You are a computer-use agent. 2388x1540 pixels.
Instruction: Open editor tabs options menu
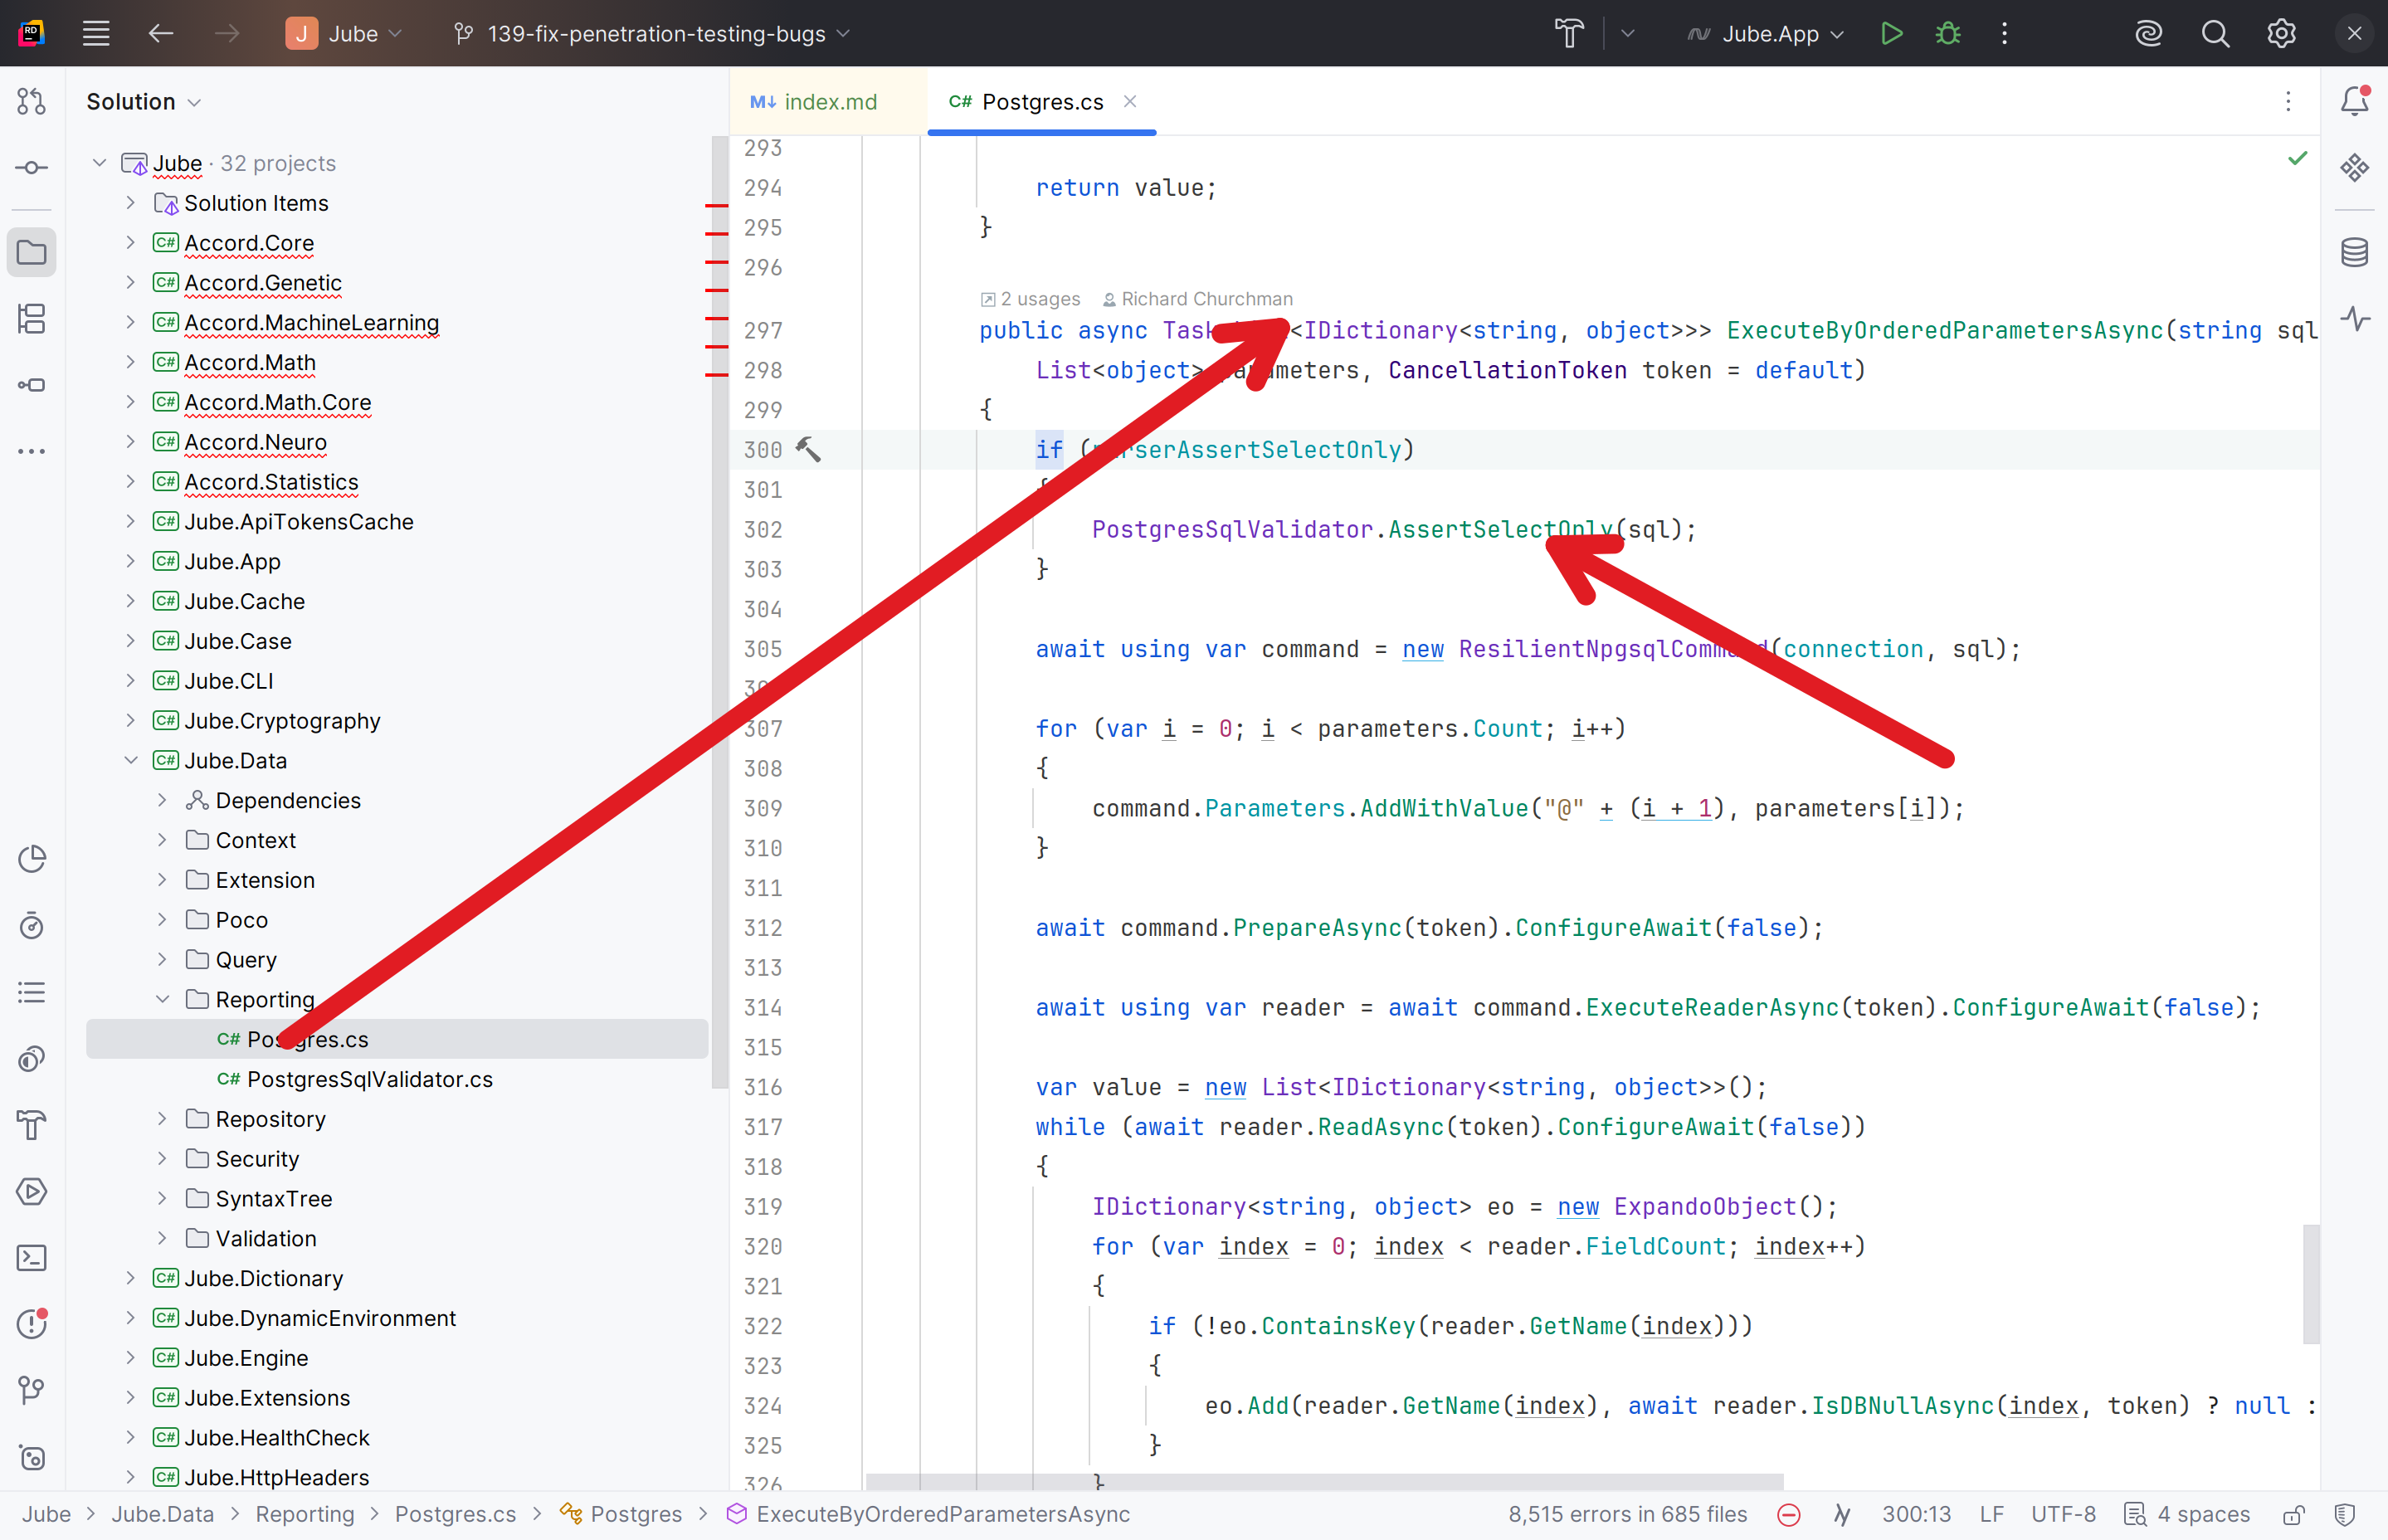pyautogui.click(x=2288, y=101)
